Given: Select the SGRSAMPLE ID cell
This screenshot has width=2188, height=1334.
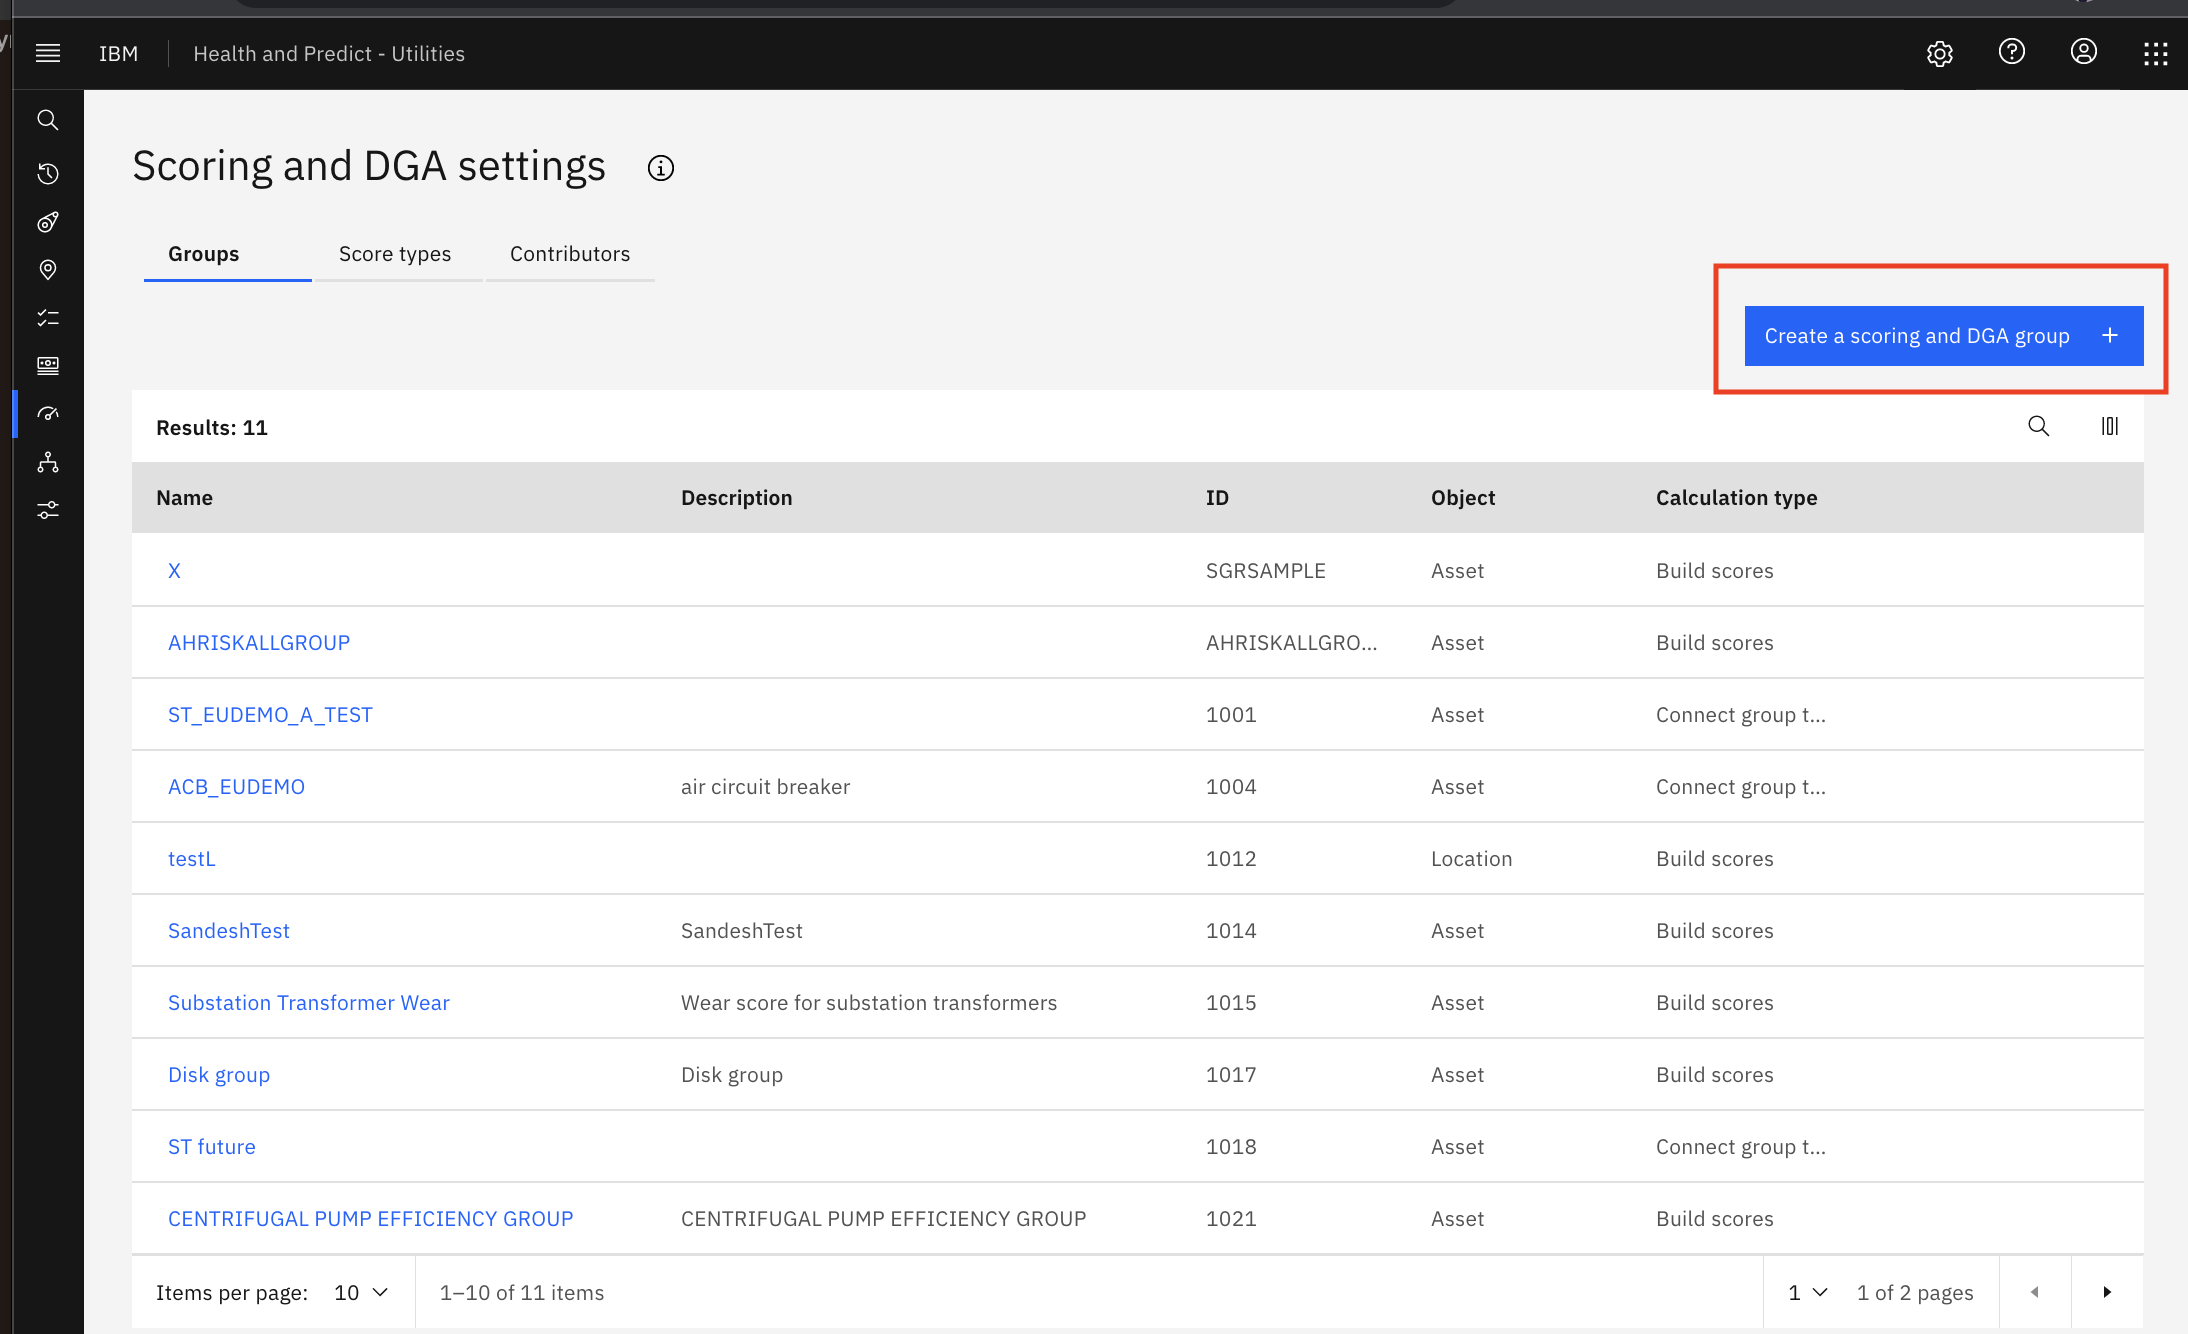Looking at the screenshot, I should click(1266, 571).
